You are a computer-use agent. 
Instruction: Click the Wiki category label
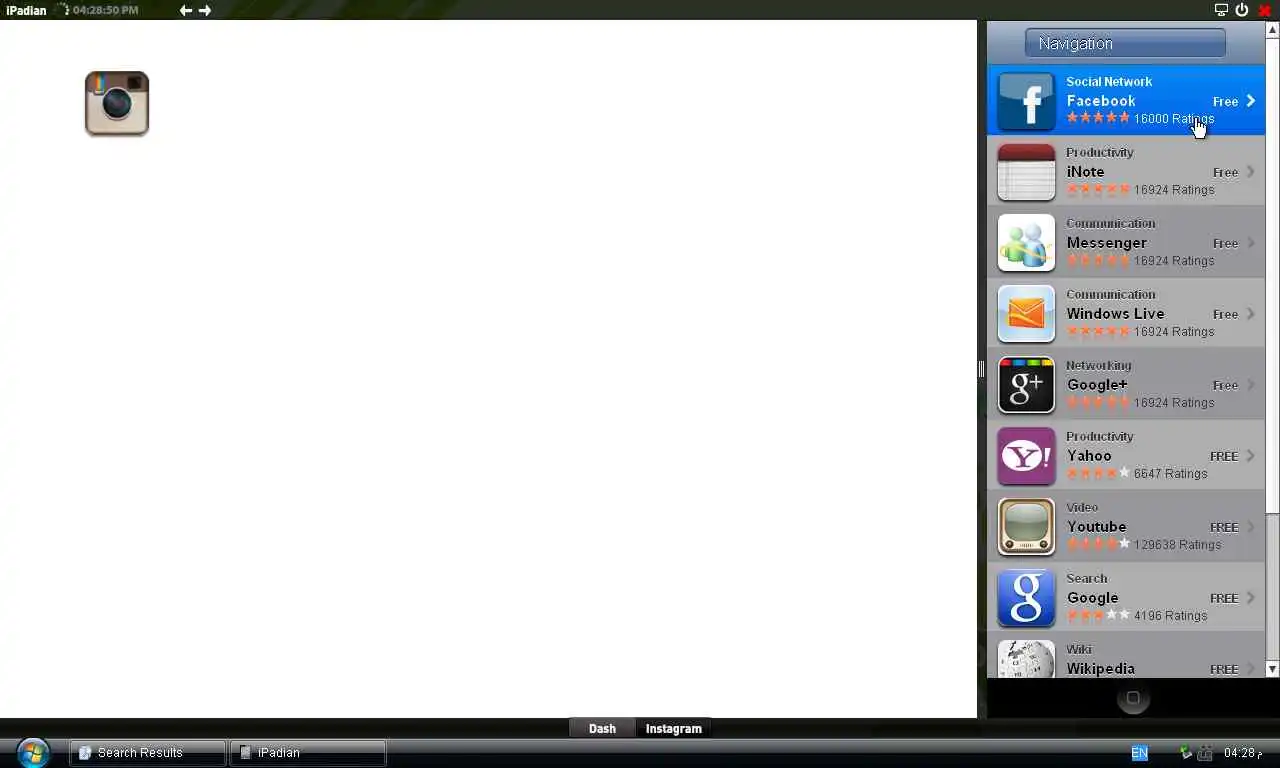pyautogui.click(x=1079, y=649)
